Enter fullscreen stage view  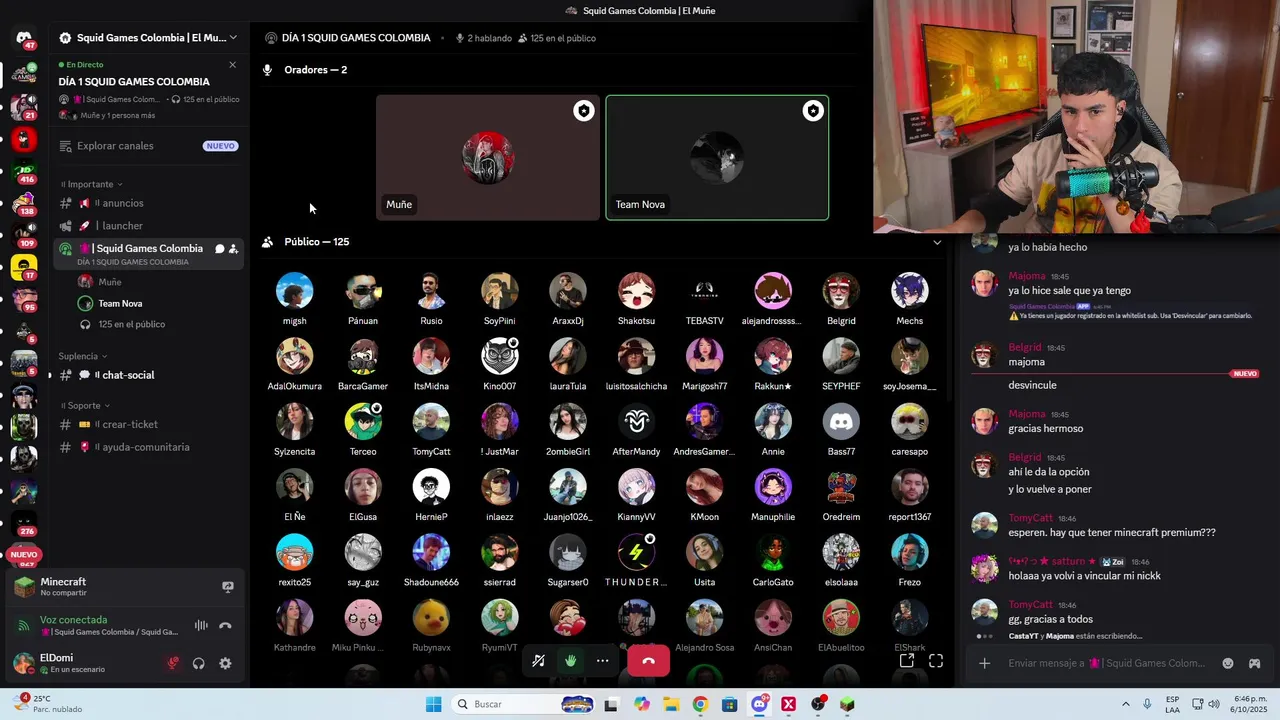936,661
